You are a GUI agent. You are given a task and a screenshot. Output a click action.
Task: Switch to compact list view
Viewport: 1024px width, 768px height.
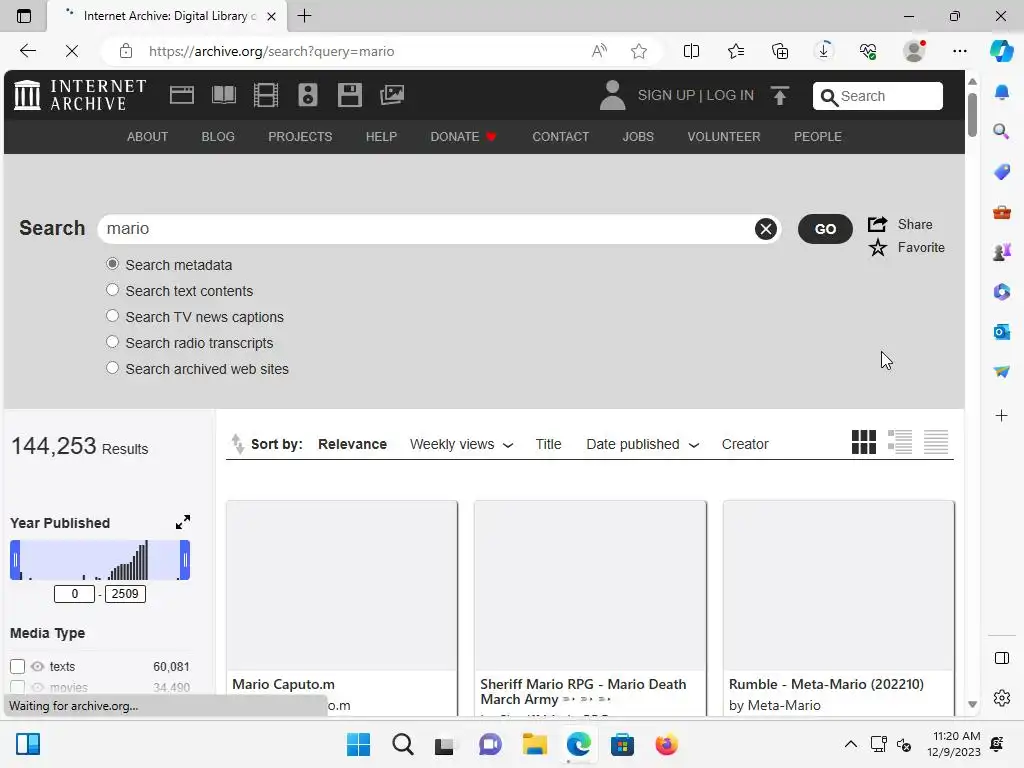pyautogui.click(x=936, y=442)
